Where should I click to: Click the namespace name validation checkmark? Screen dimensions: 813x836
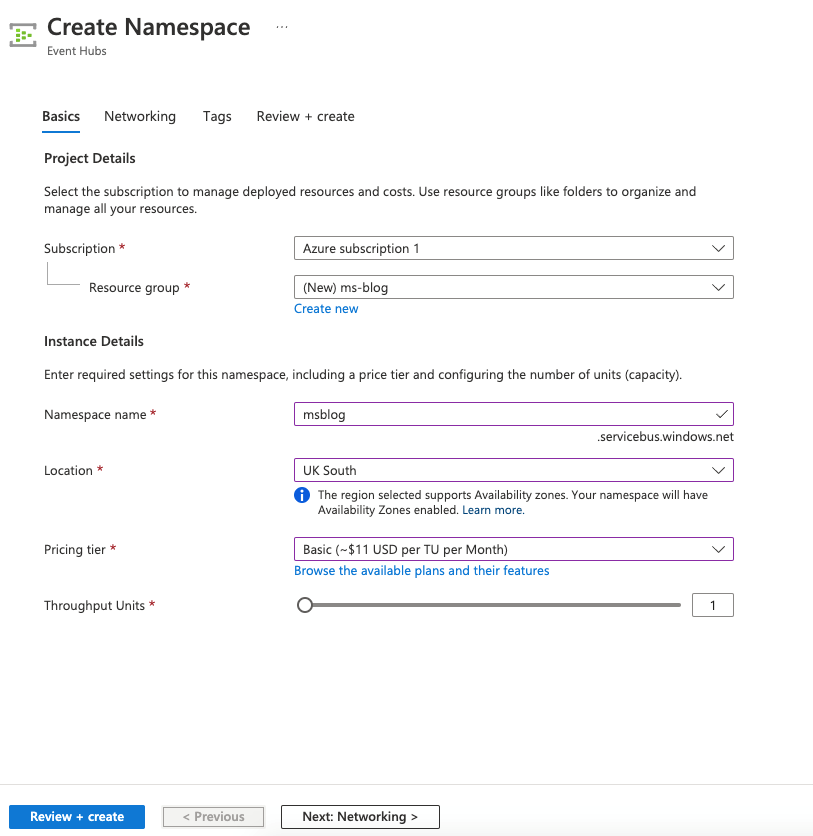[x=721, y=414]
